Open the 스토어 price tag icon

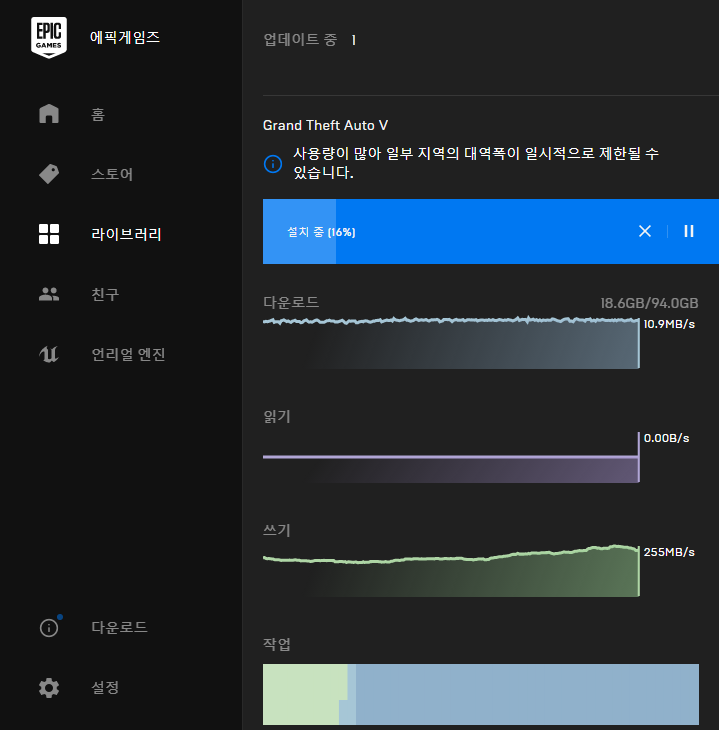coord(49,174)
